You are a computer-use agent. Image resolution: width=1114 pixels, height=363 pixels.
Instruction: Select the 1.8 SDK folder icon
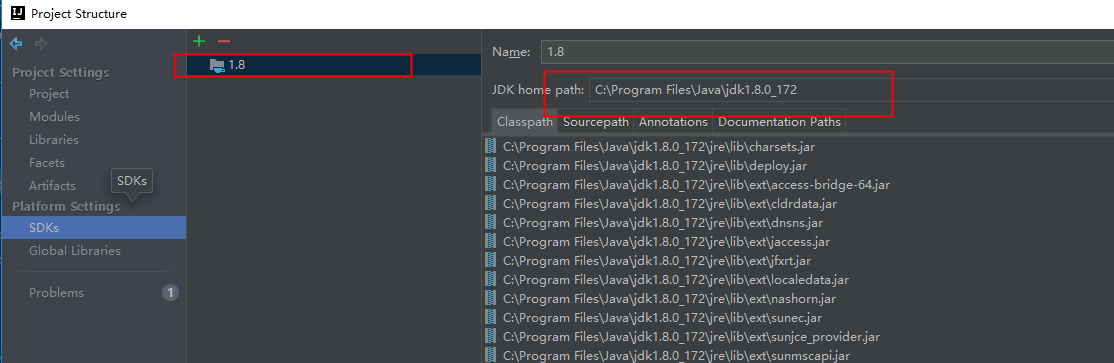[x=217, y=65]
